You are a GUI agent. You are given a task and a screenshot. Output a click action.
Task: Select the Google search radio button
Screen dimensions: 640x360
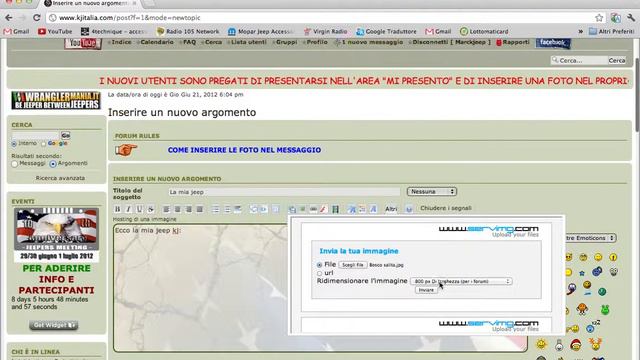click(44, 144)
